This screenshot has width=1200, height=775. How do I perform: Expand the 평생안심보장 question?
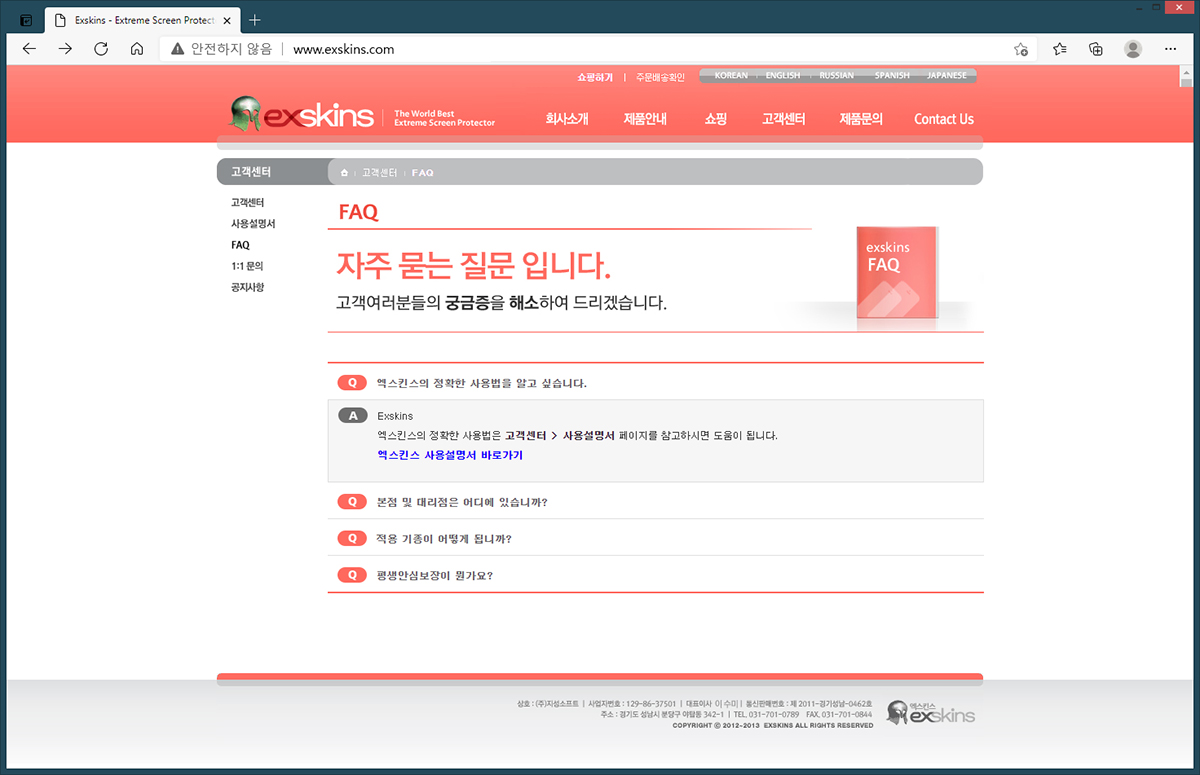coord(434,575)
